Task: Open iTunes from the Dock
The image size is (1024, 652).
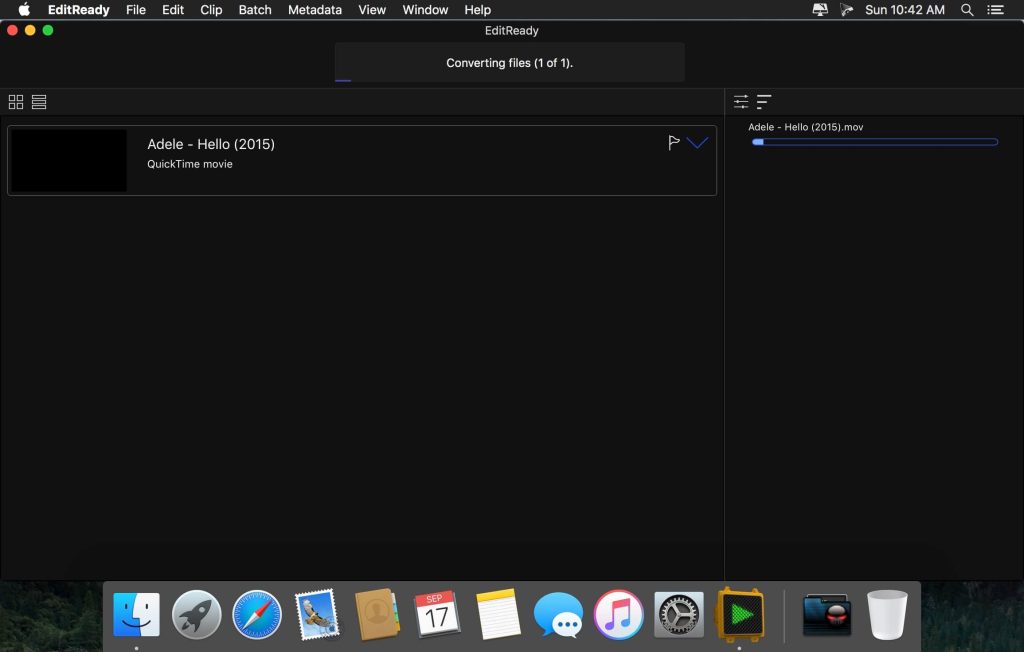Action: (x=618, y=614)
